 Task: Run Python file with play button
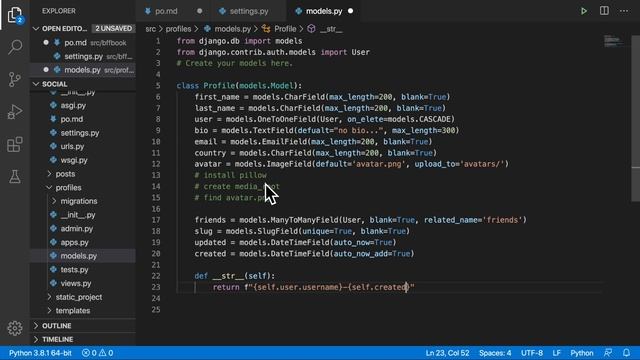[584, 11]
